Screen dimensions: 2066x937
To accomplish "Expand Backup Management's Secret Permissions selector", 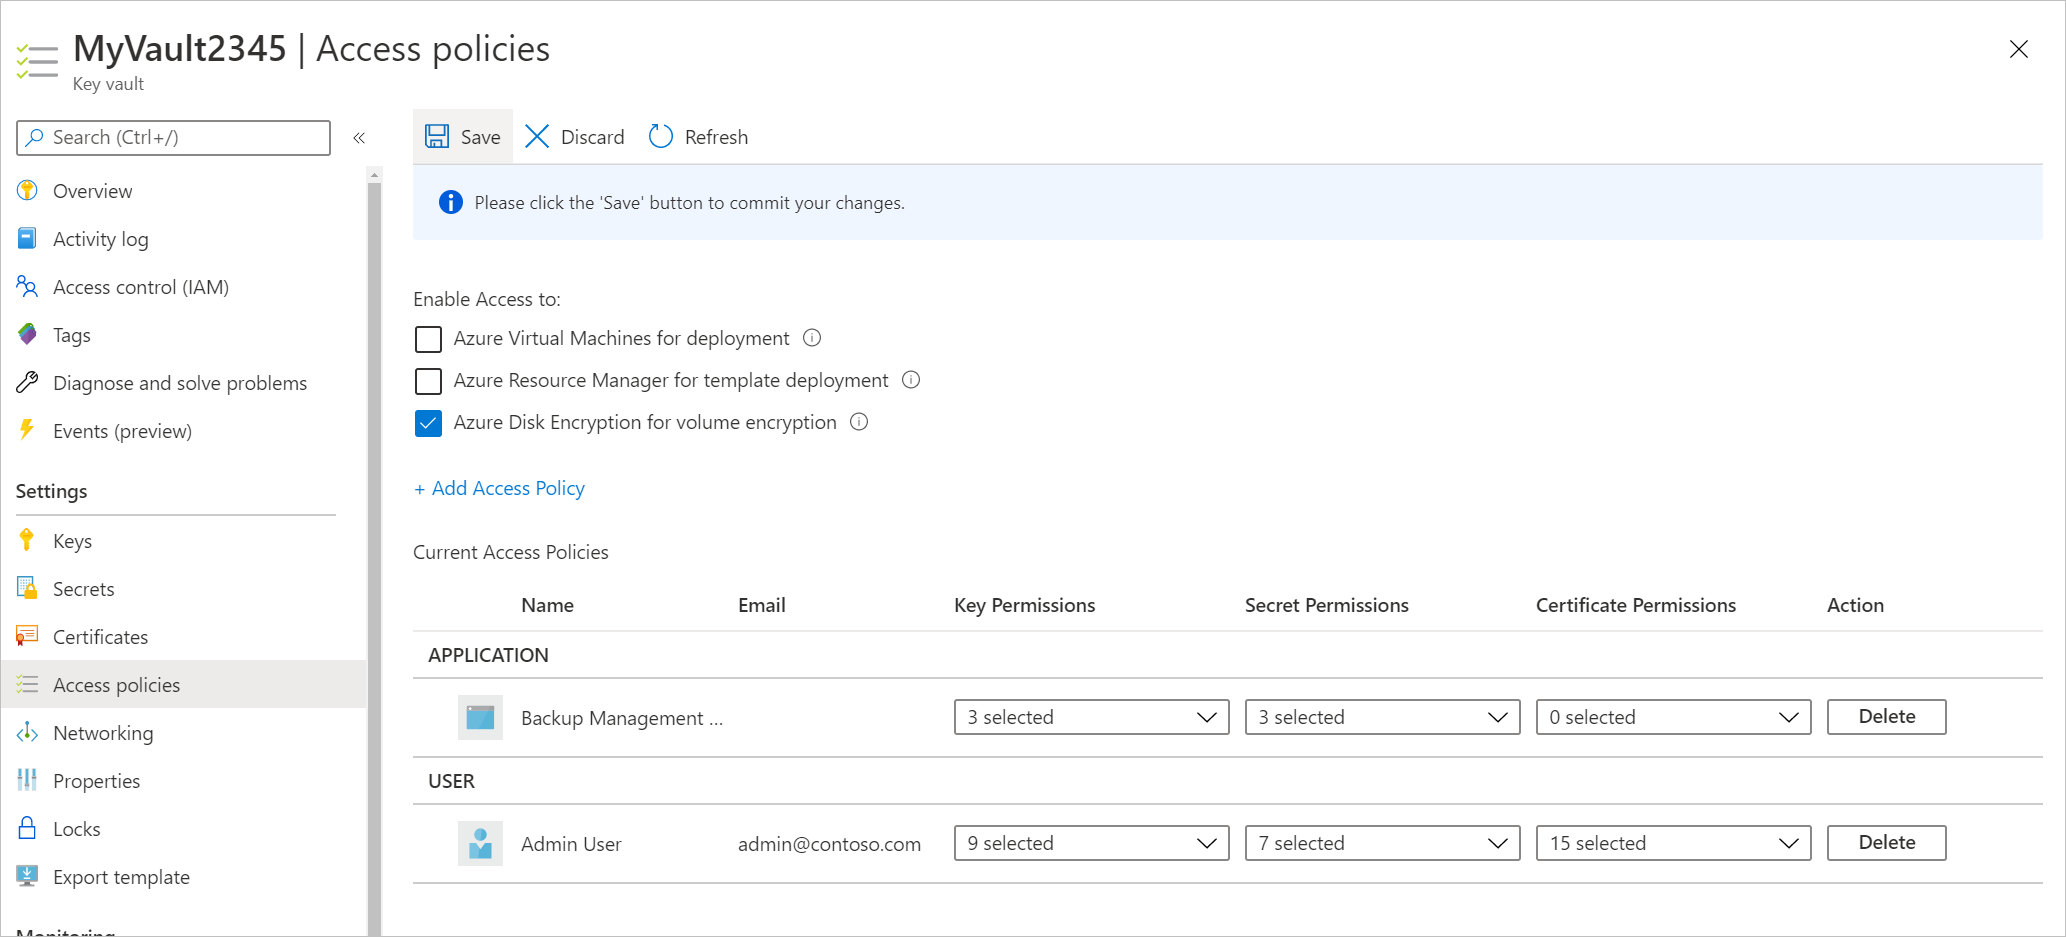I will 1381,717.
